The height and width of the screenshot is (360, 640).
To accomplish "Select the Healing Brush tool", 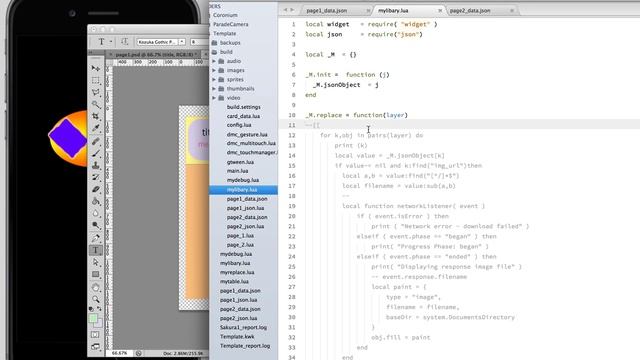I will coord(96,141).
